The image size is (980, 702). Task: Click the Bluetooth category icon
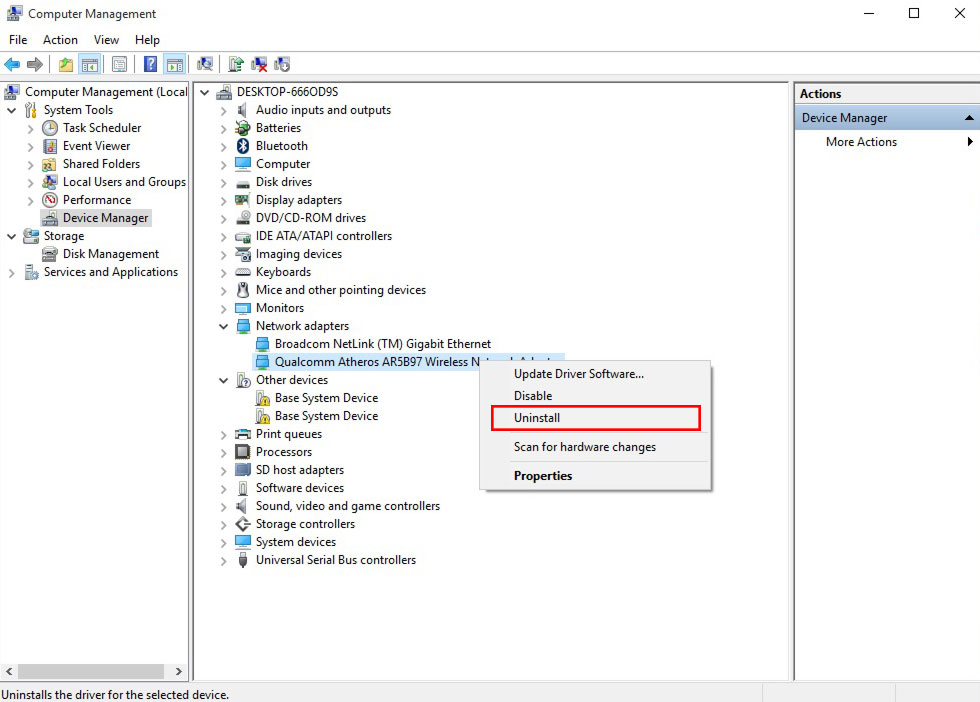pos(243,146)
